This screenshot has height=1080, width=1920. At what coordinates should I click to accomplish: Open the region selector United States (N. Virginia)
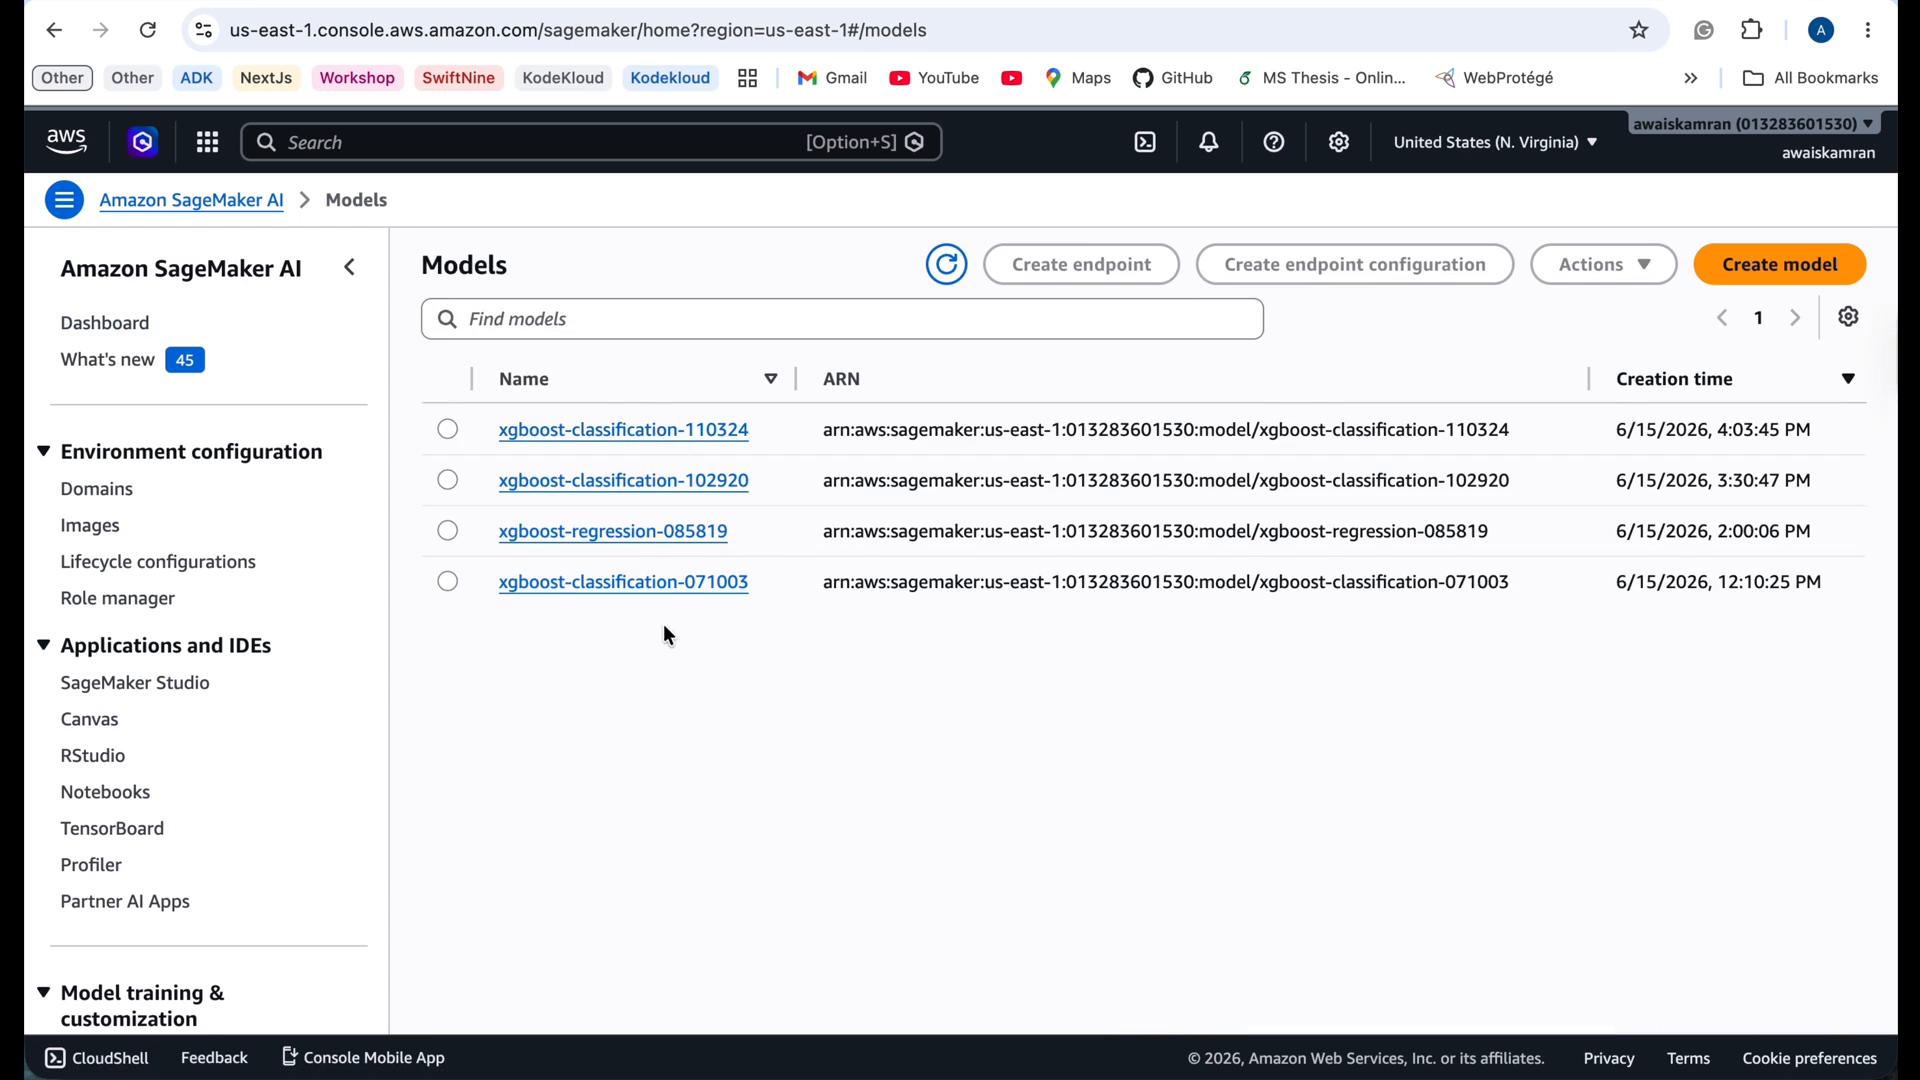click(1495, 142)
